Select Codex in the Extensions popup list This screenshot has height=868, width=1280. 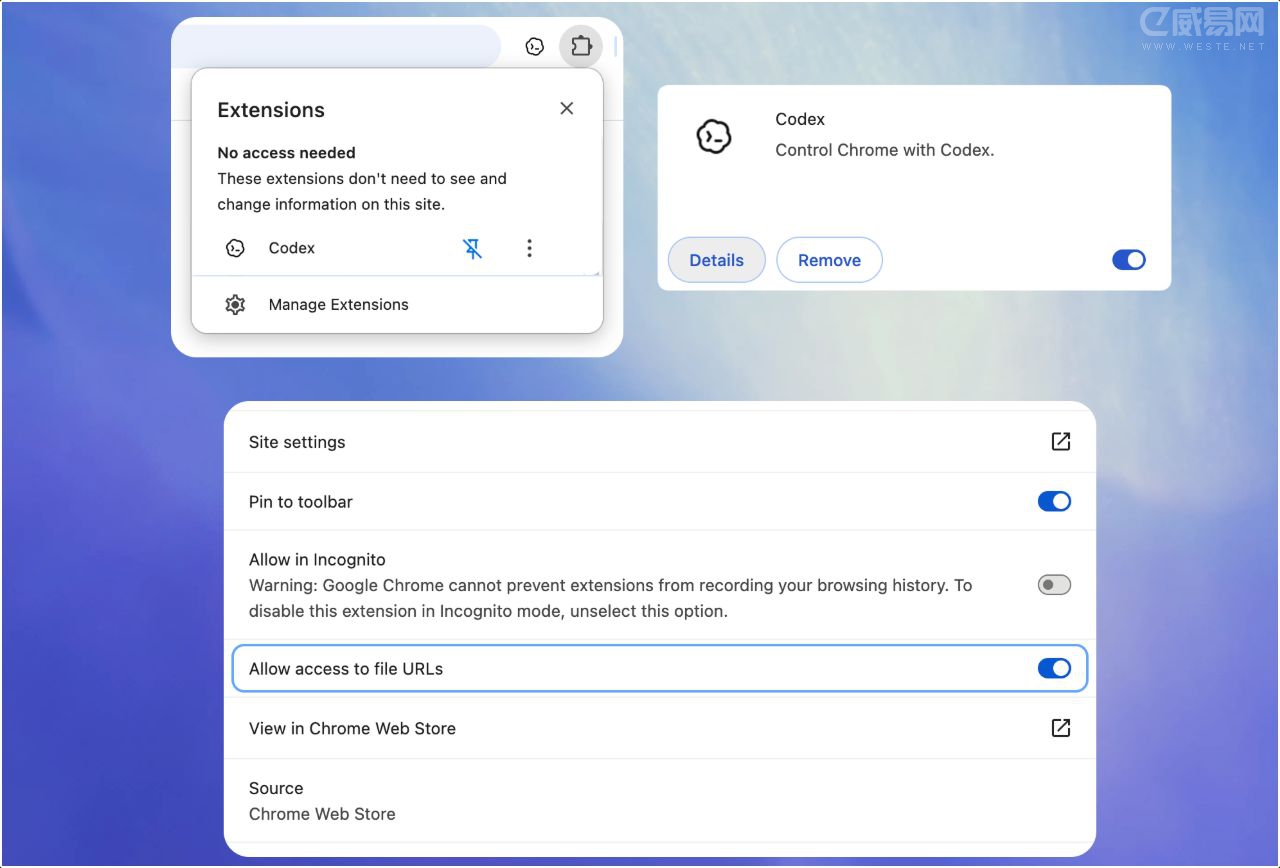click(x=292, y=248)
